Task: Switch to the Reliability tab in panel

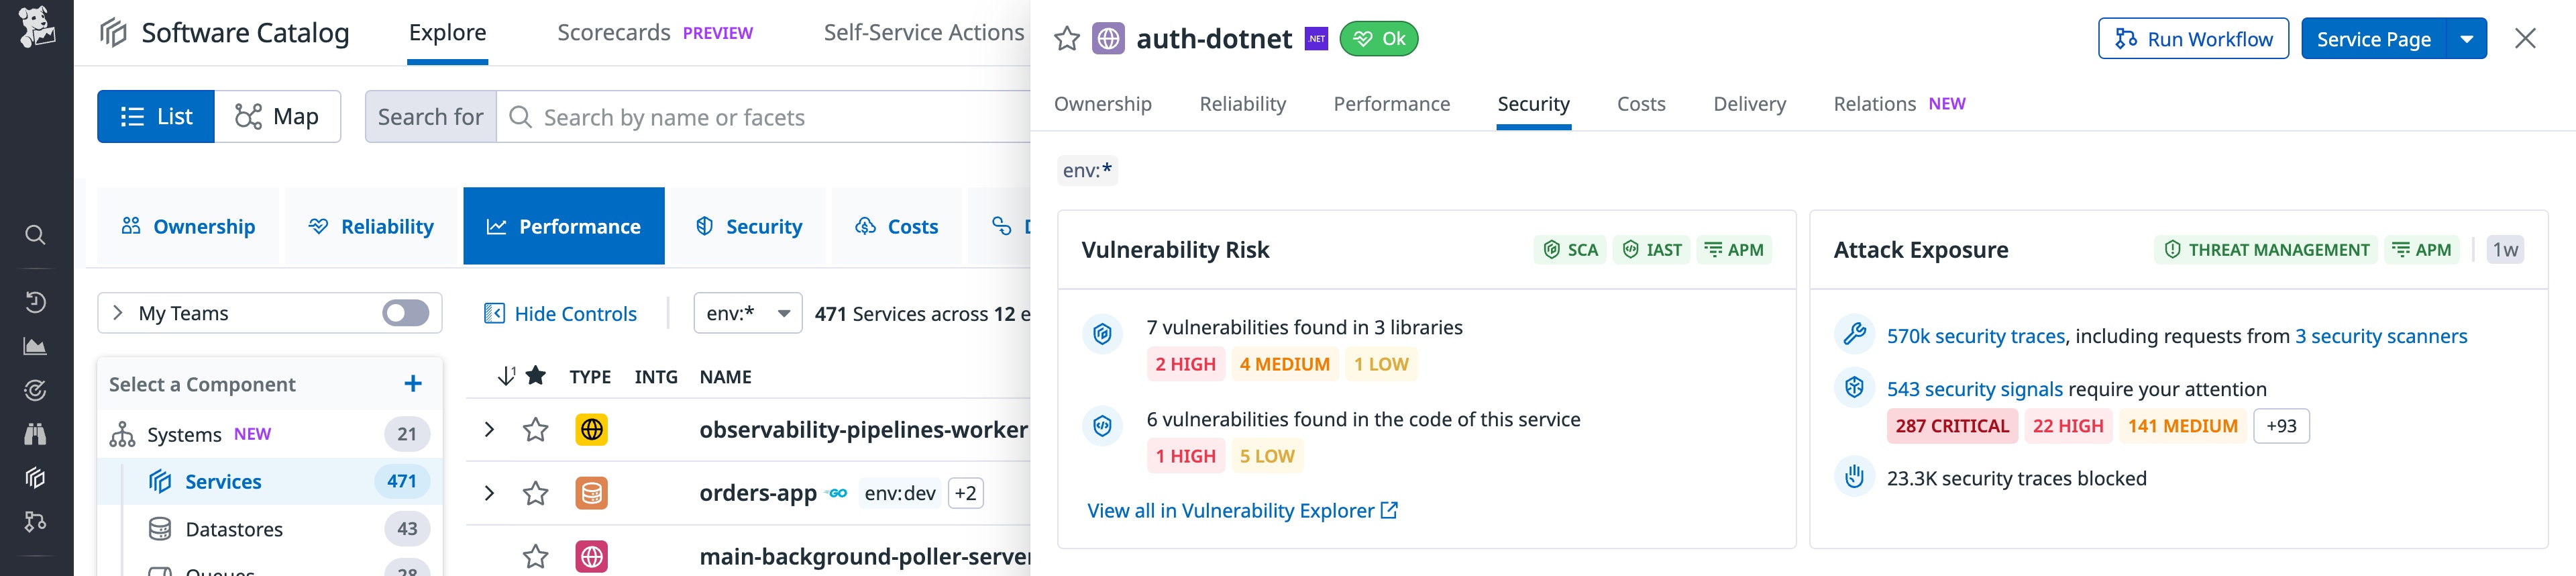Action: tap(1242, 104)
